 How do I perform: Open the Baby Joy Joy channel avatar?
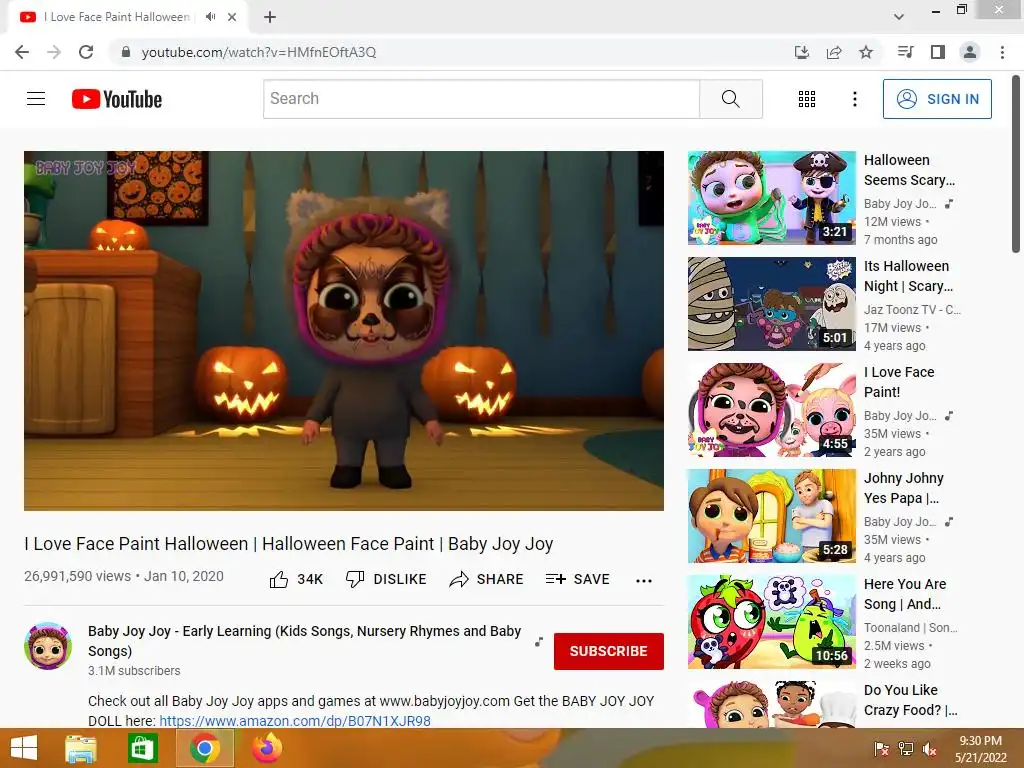pos(48,646)
